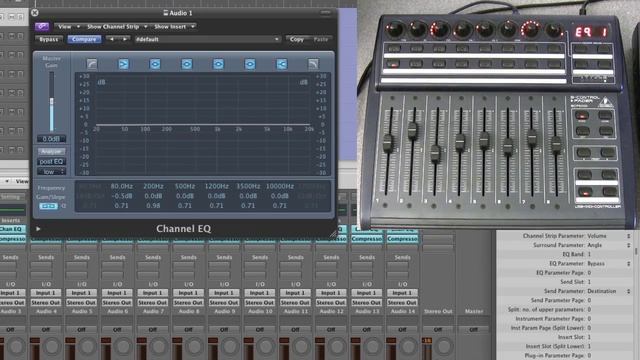Toggle the Gain-Q couple link button
The width and height of the screenshot is (640, 360).
pyautogui.click(x=48, y=206)
